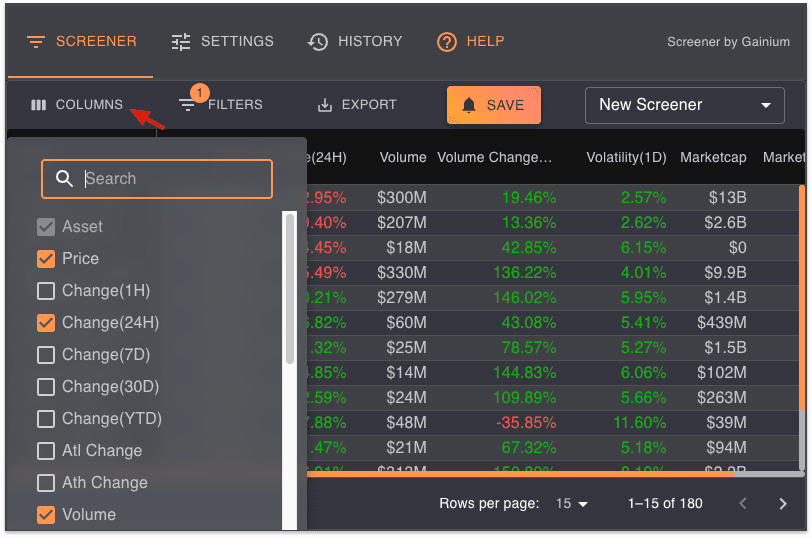Click the Settings sliders icon
Screen dimensions: 812x538
point(181,42)
